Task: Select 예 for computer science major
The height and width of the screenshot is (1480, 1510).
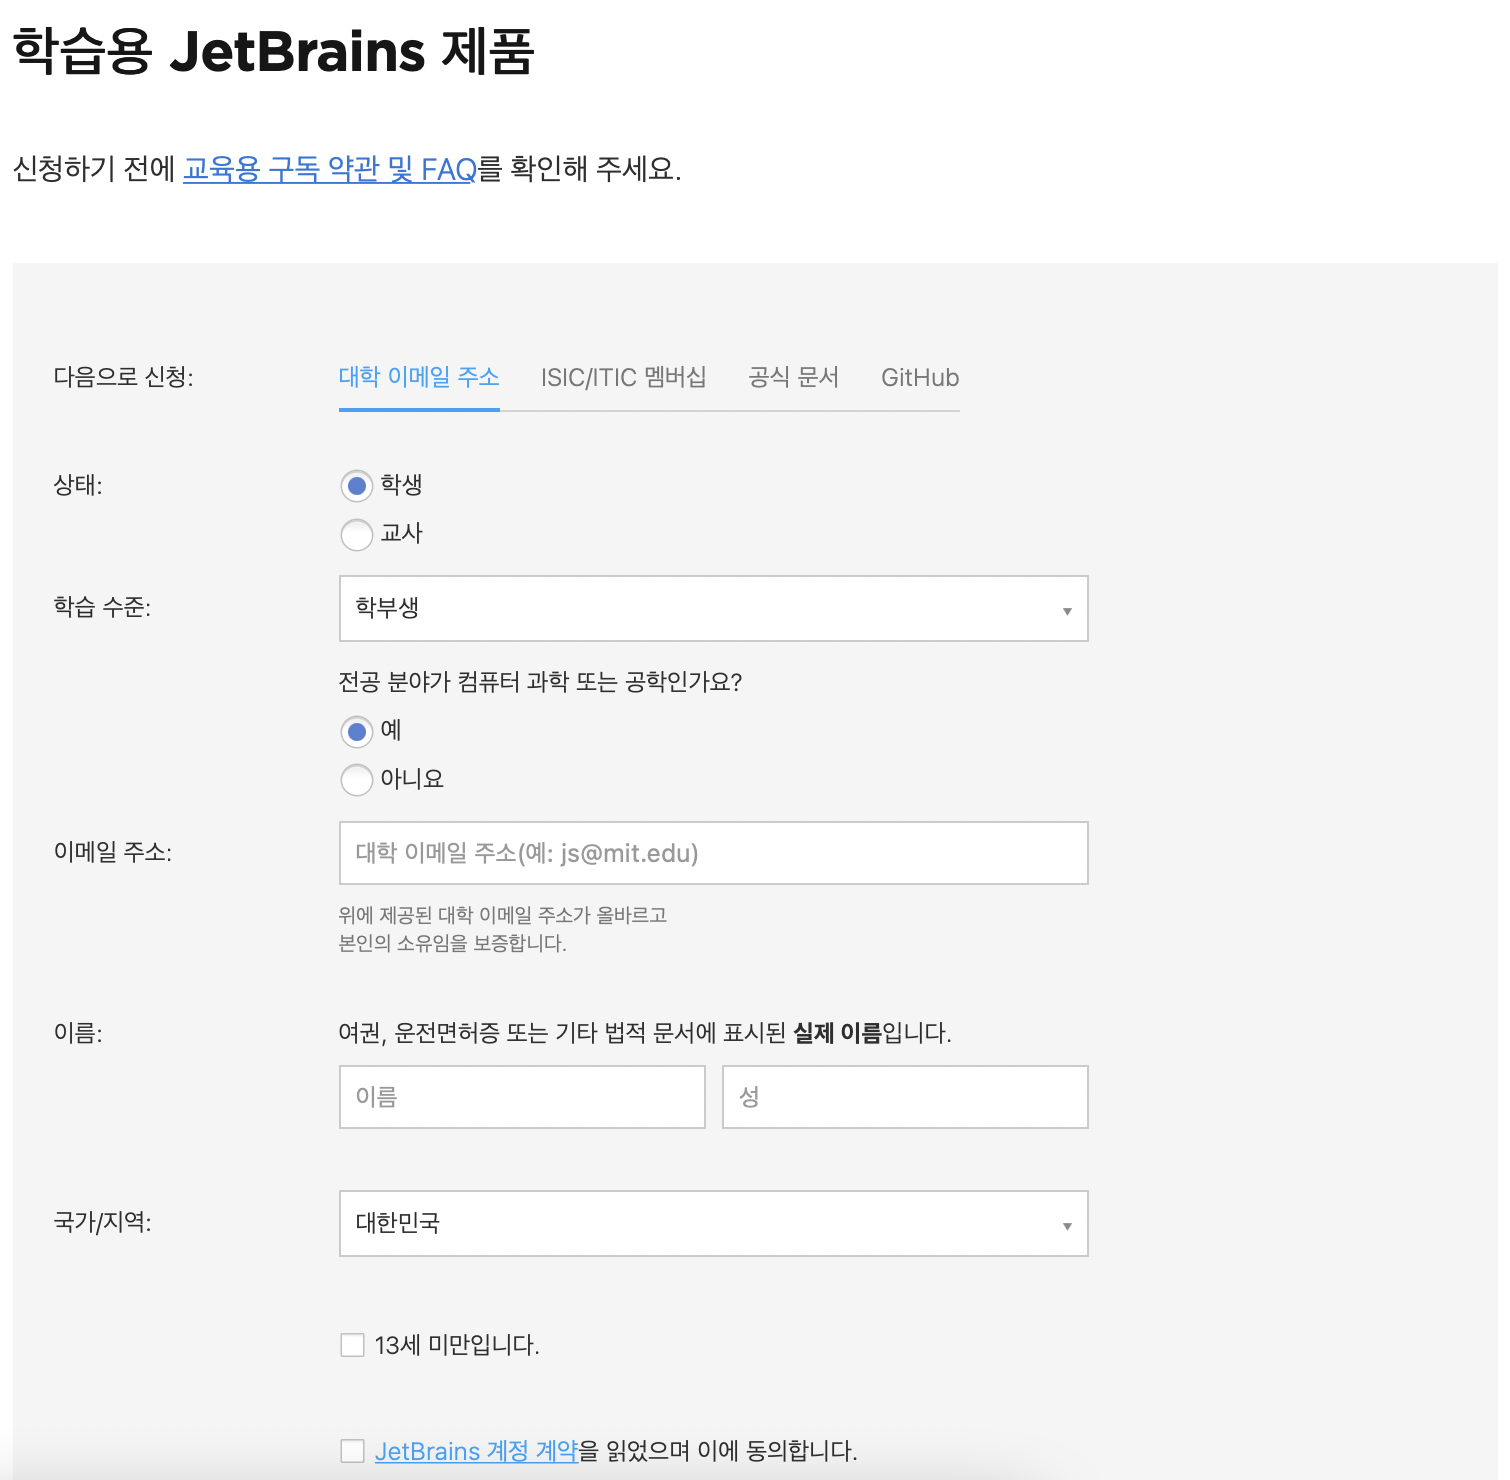Action: coord(357,731)
